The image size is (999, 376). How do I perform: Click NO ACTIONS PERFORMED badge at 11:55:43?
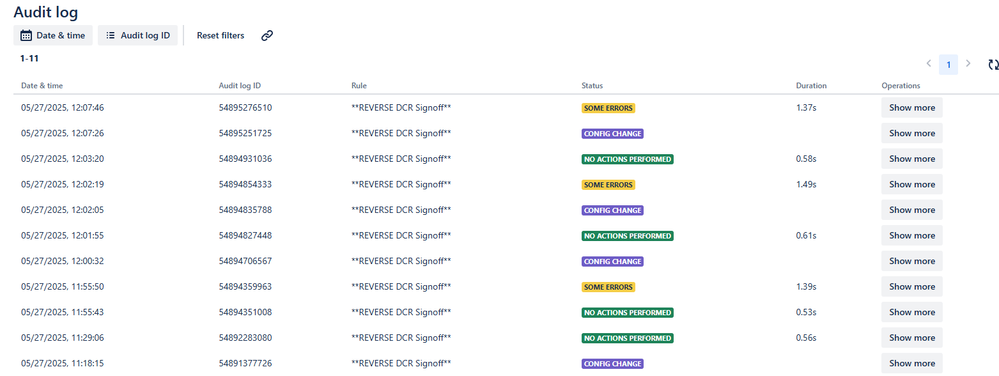628,312
